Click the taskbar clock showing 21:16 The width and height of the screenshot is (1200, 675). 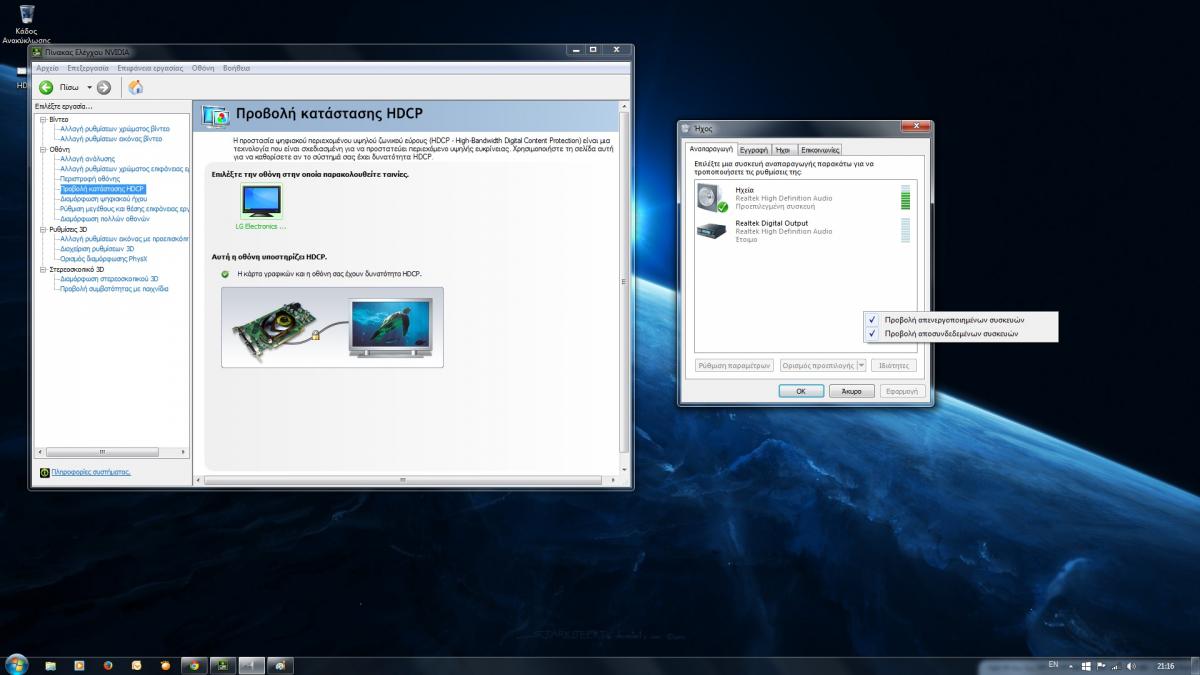(1166, 665)
